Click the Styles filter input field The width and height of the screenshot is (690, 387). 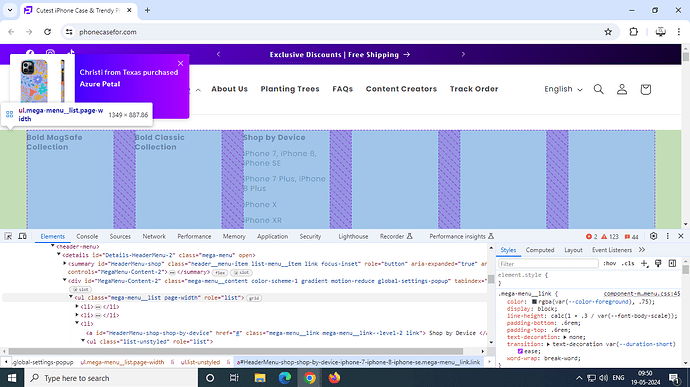click(548, 264)
